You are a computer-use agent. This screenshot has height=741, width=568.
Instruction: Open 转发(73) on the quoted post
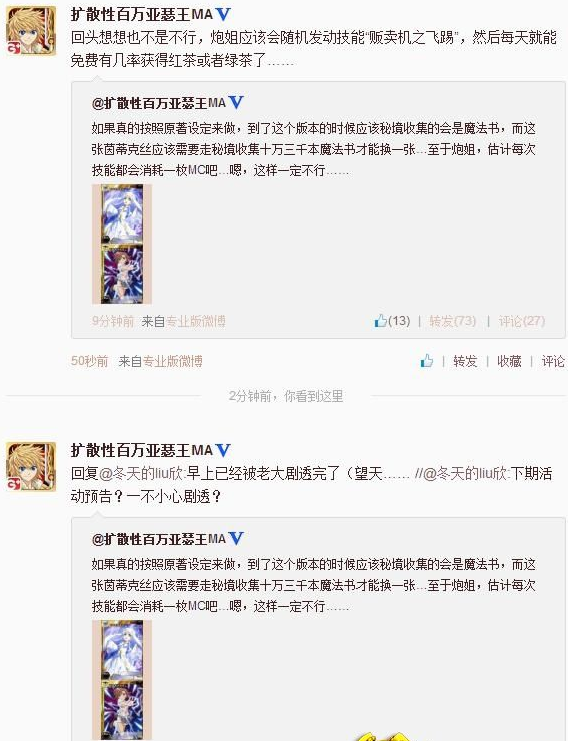[452, 321]
